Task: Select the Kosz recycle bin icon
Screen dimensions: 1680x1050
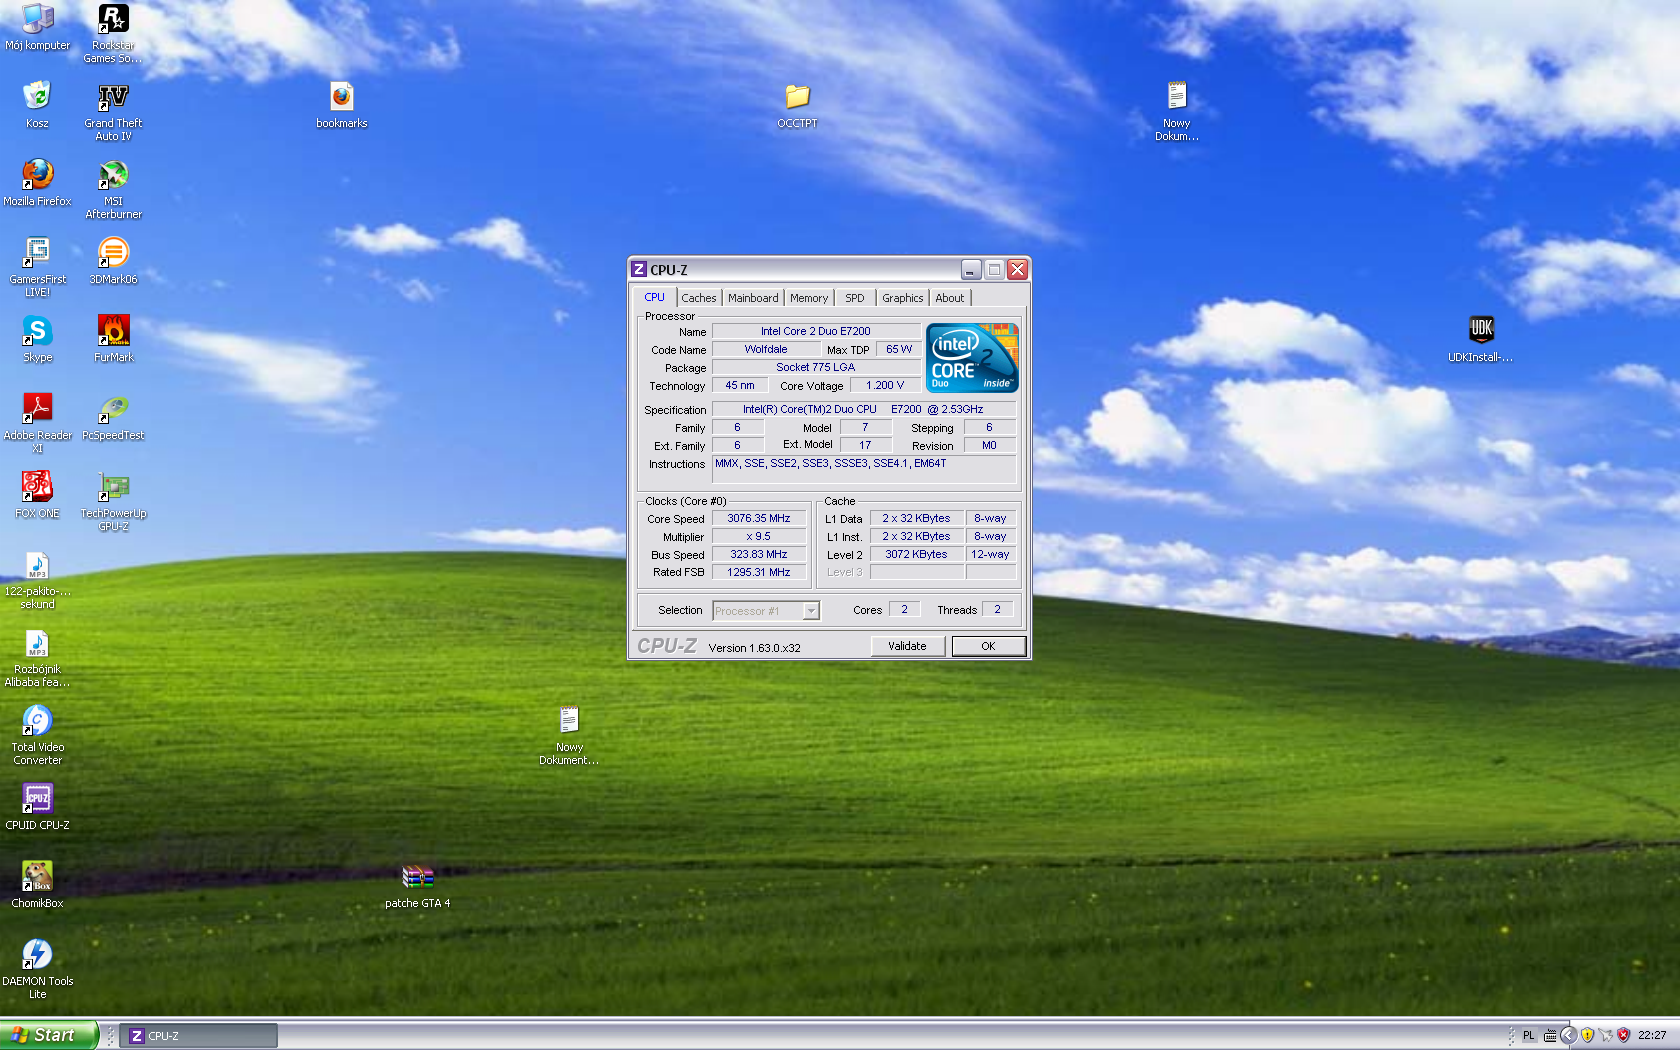Action: point(37,104)
